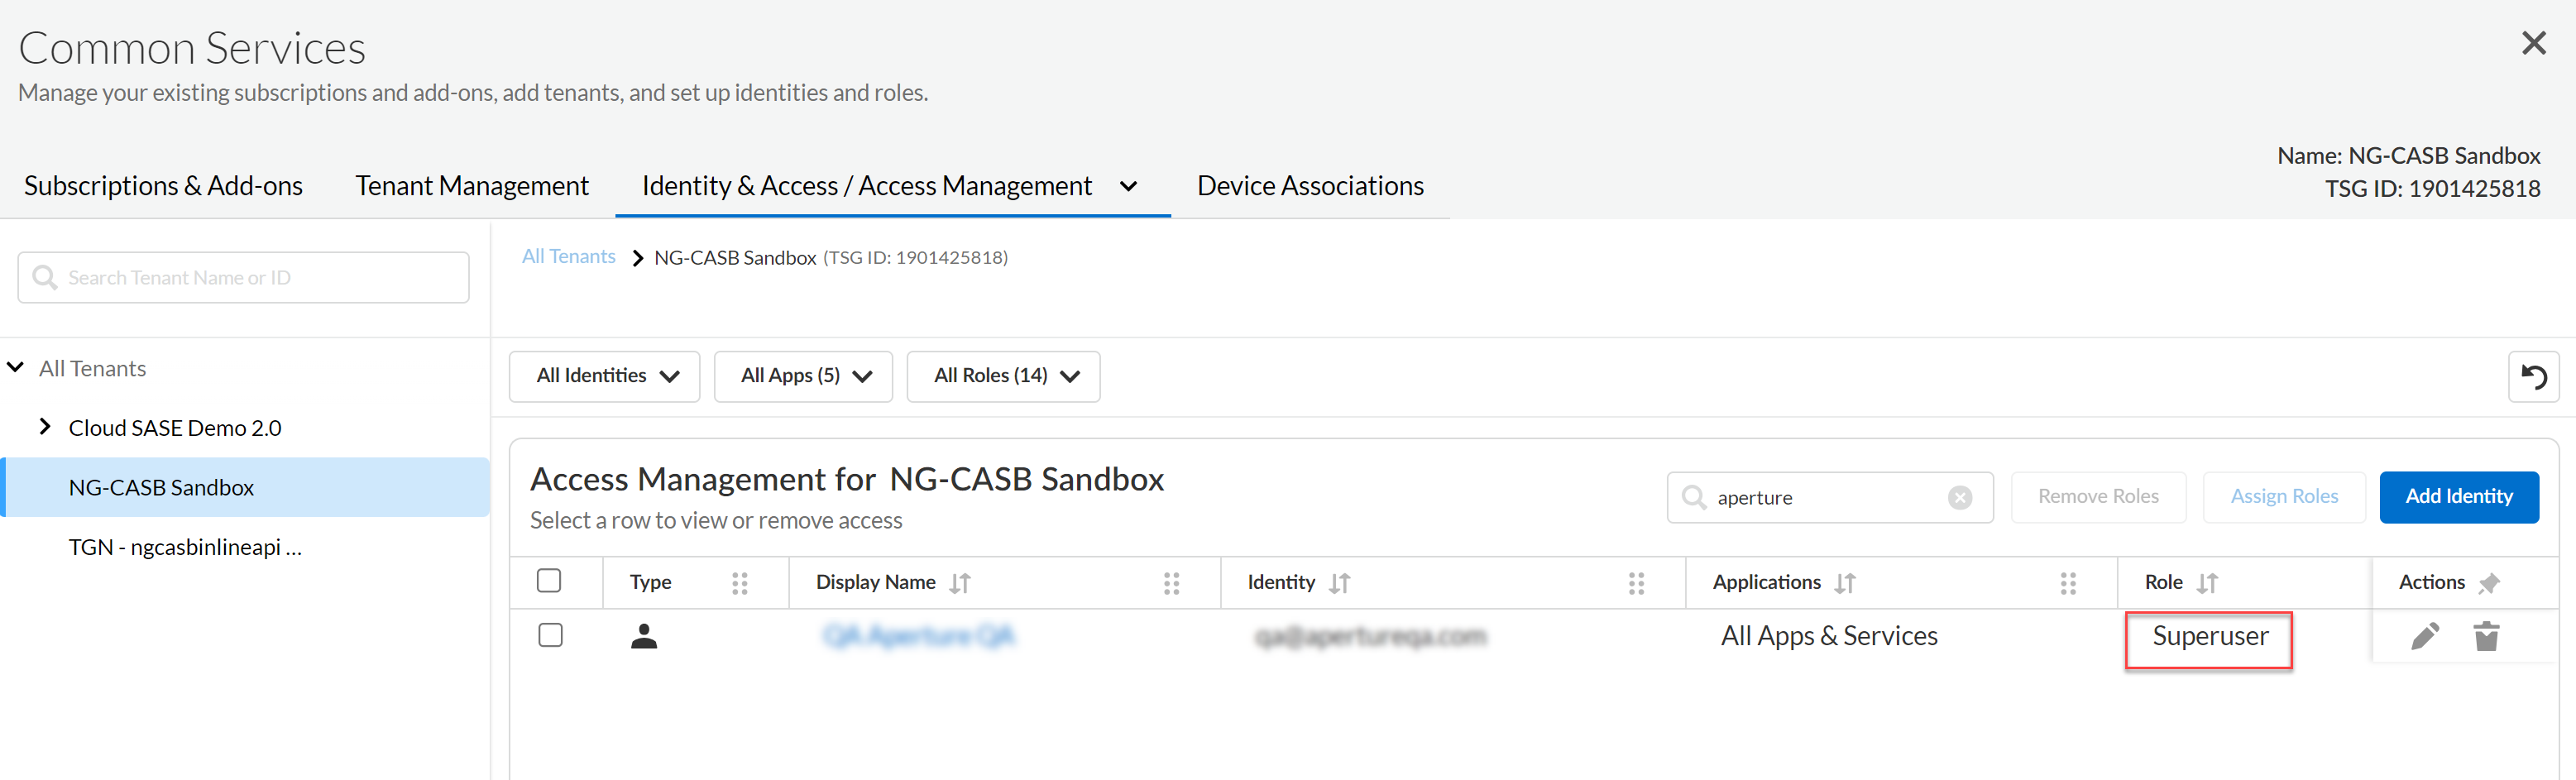The width and height of the screenshot is (2576, 780).
Task: Open the All Identities dropdown
Action: 605,376
